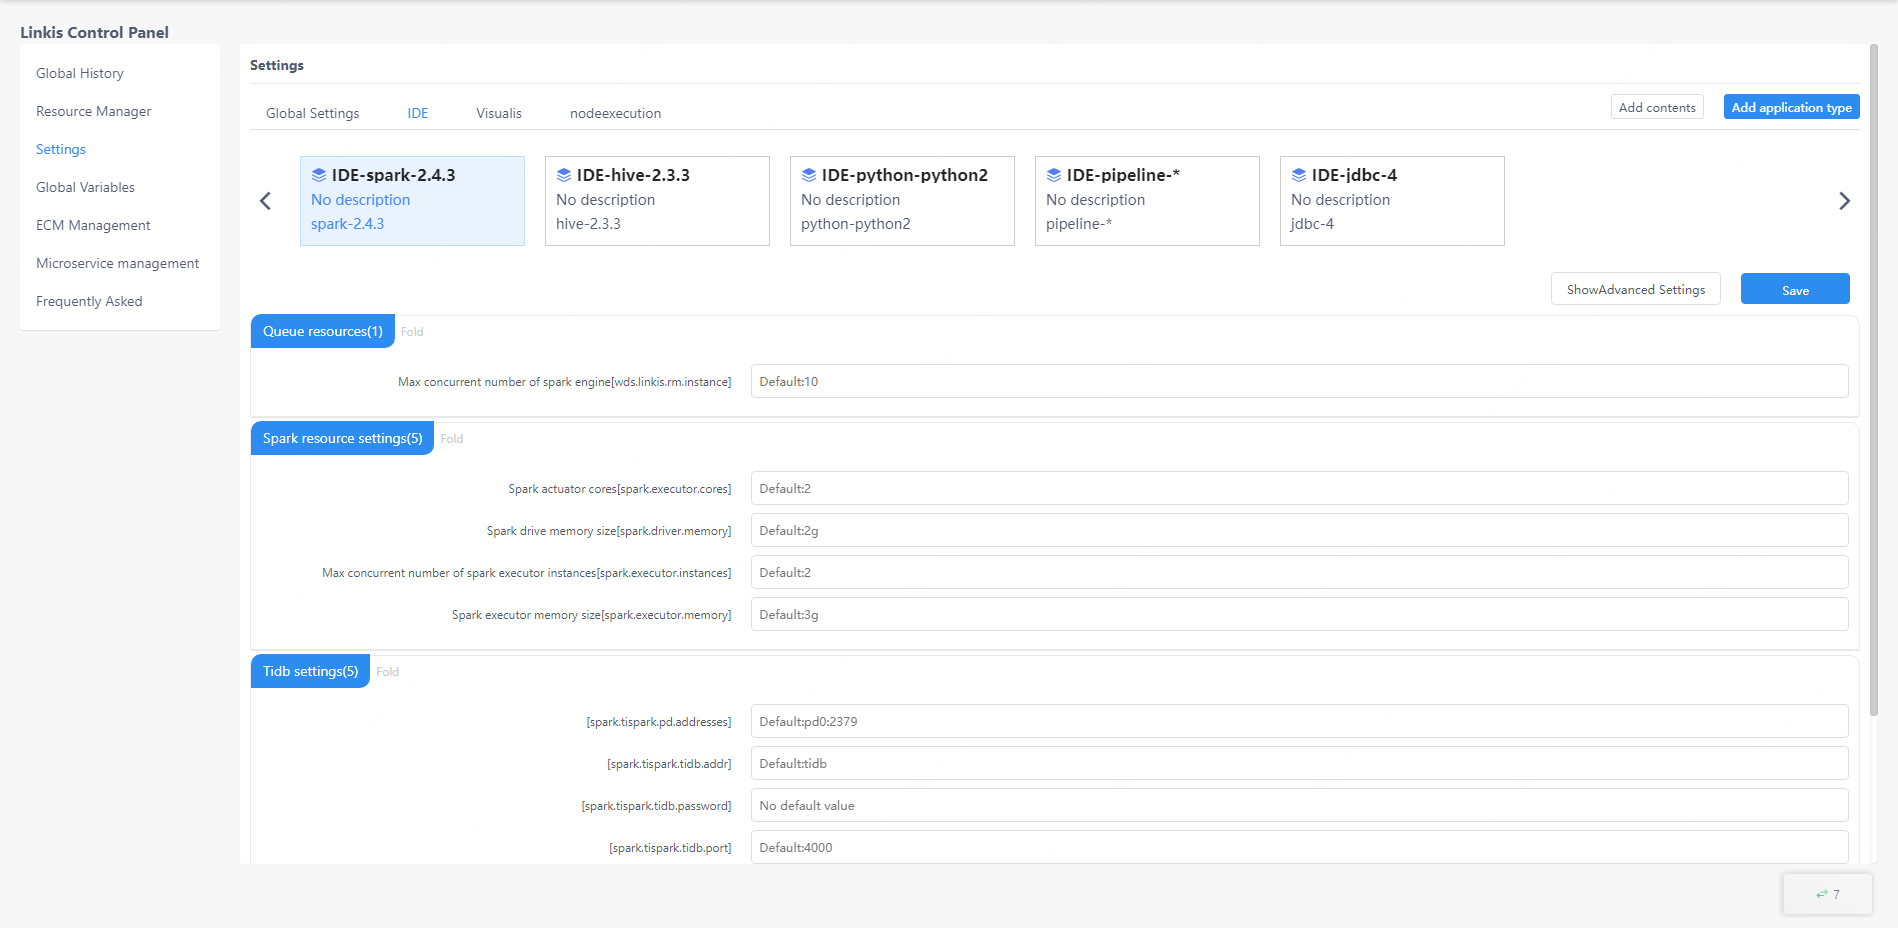1898x928 pixels.
Task: Open the Global Settings tab
Action: tap(312, 113)
